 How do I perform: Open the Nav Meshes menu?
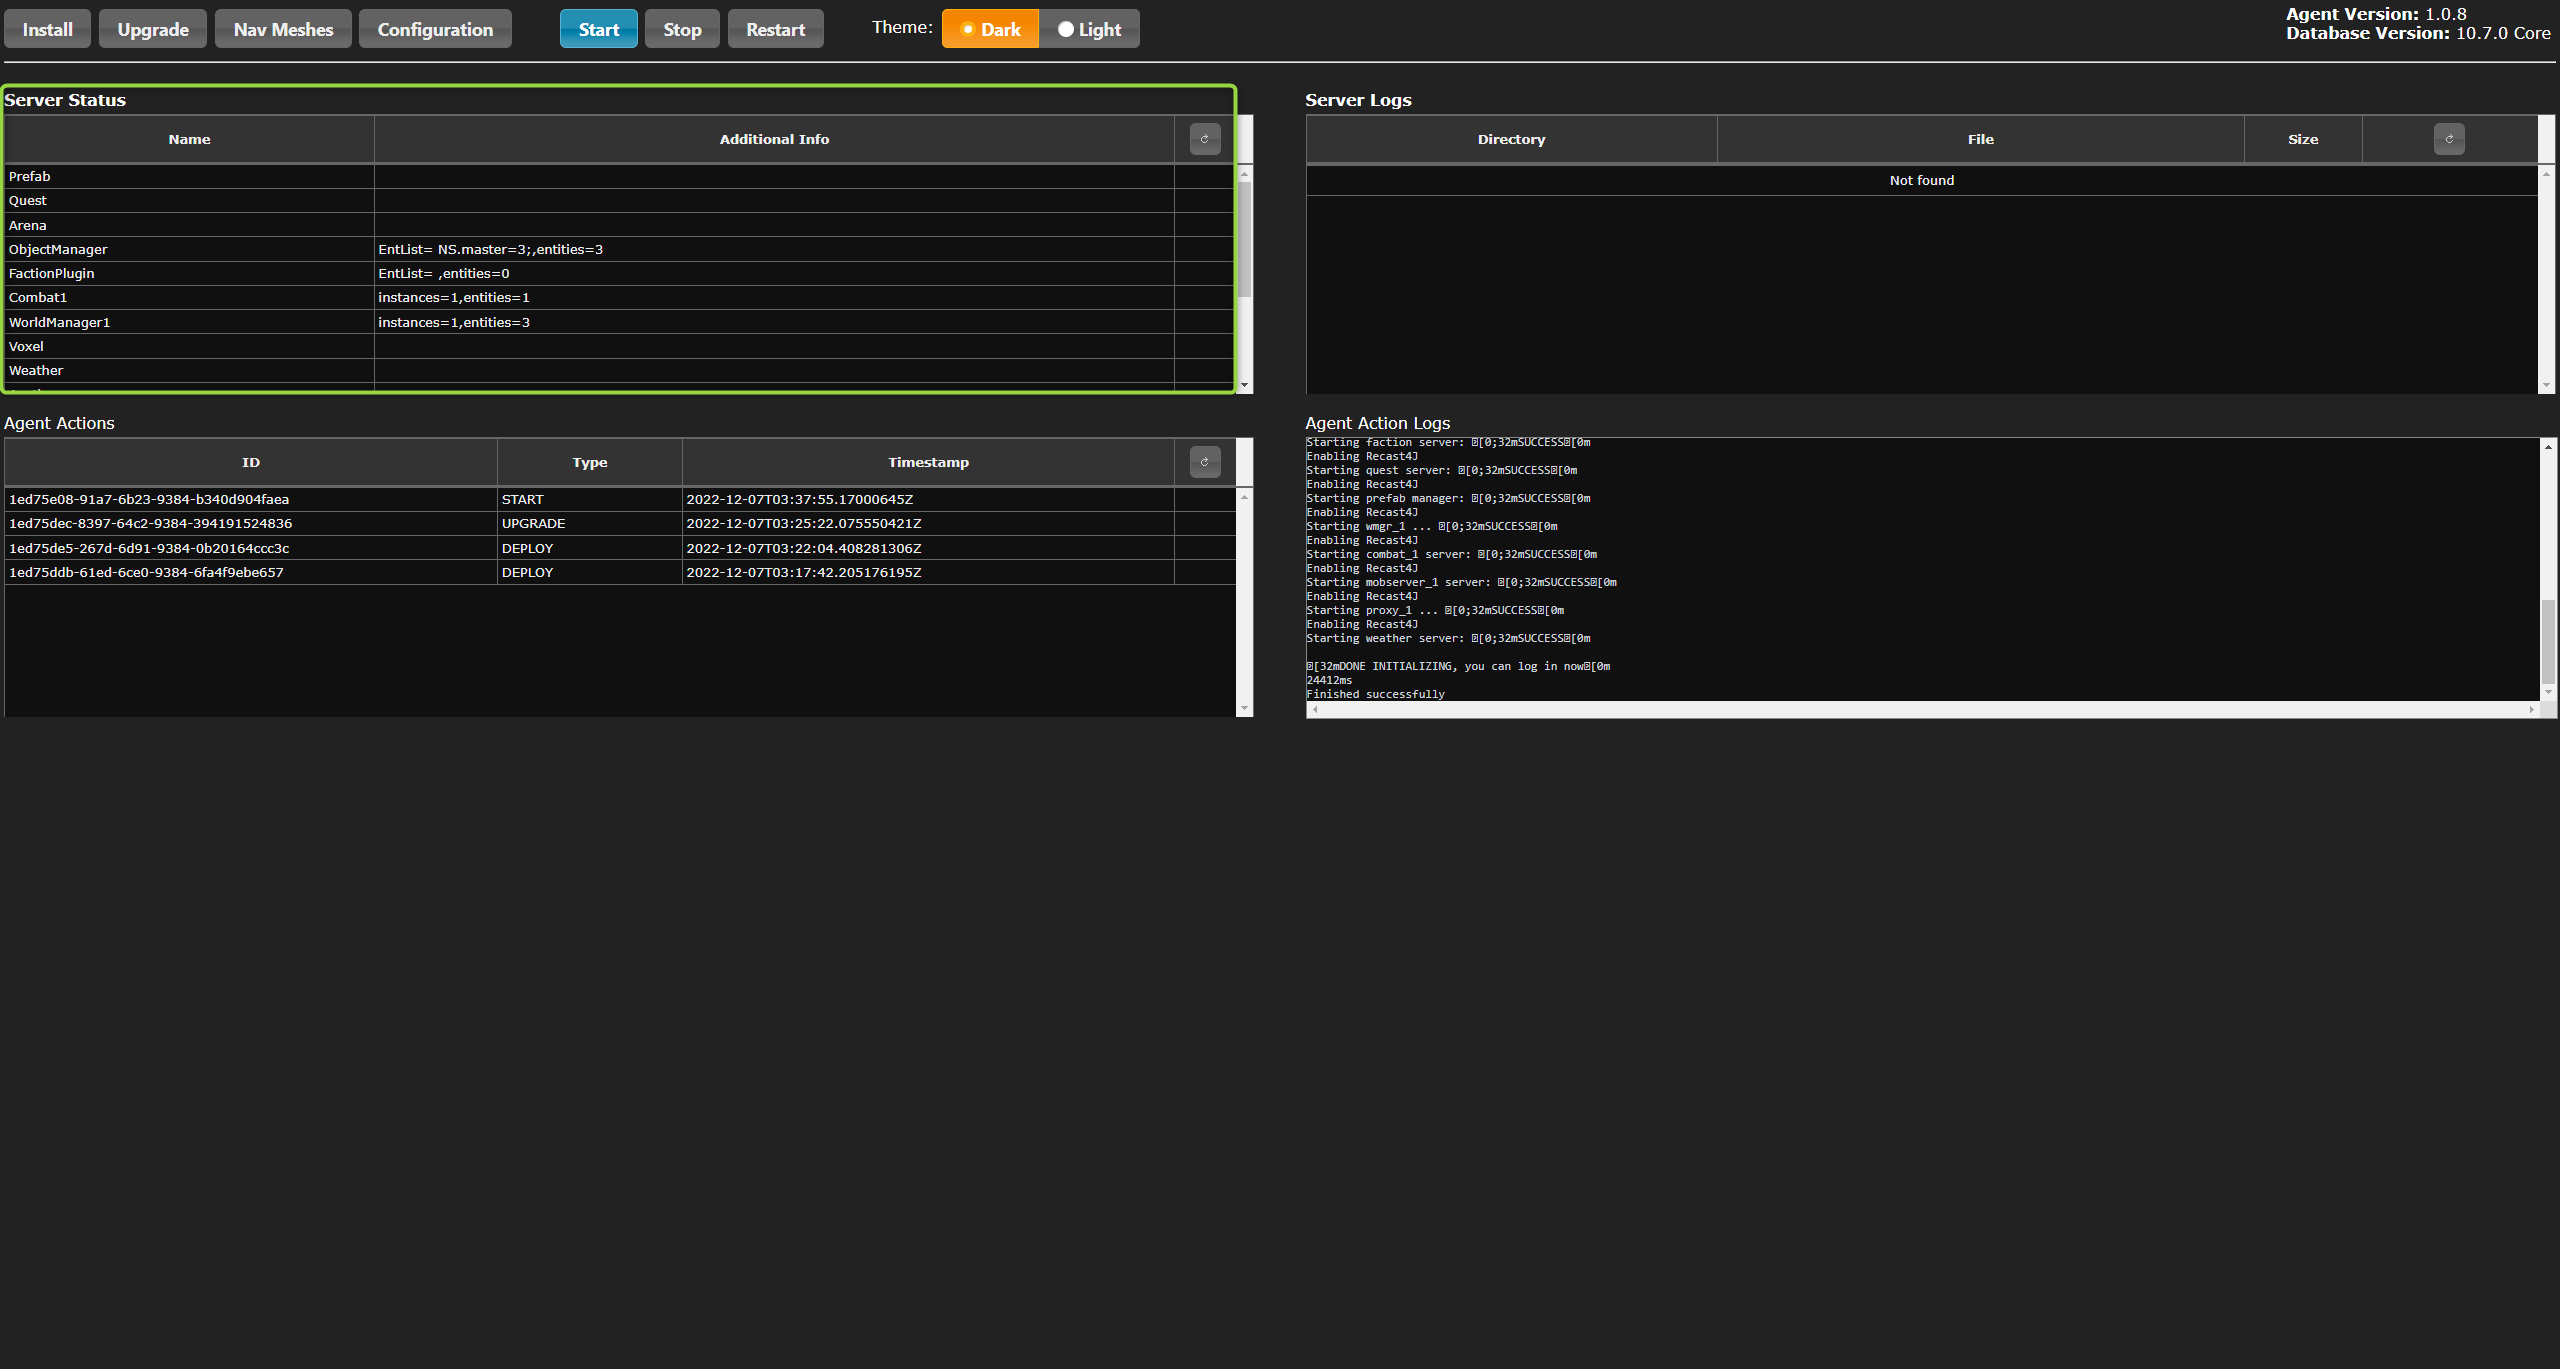point(283,29)
